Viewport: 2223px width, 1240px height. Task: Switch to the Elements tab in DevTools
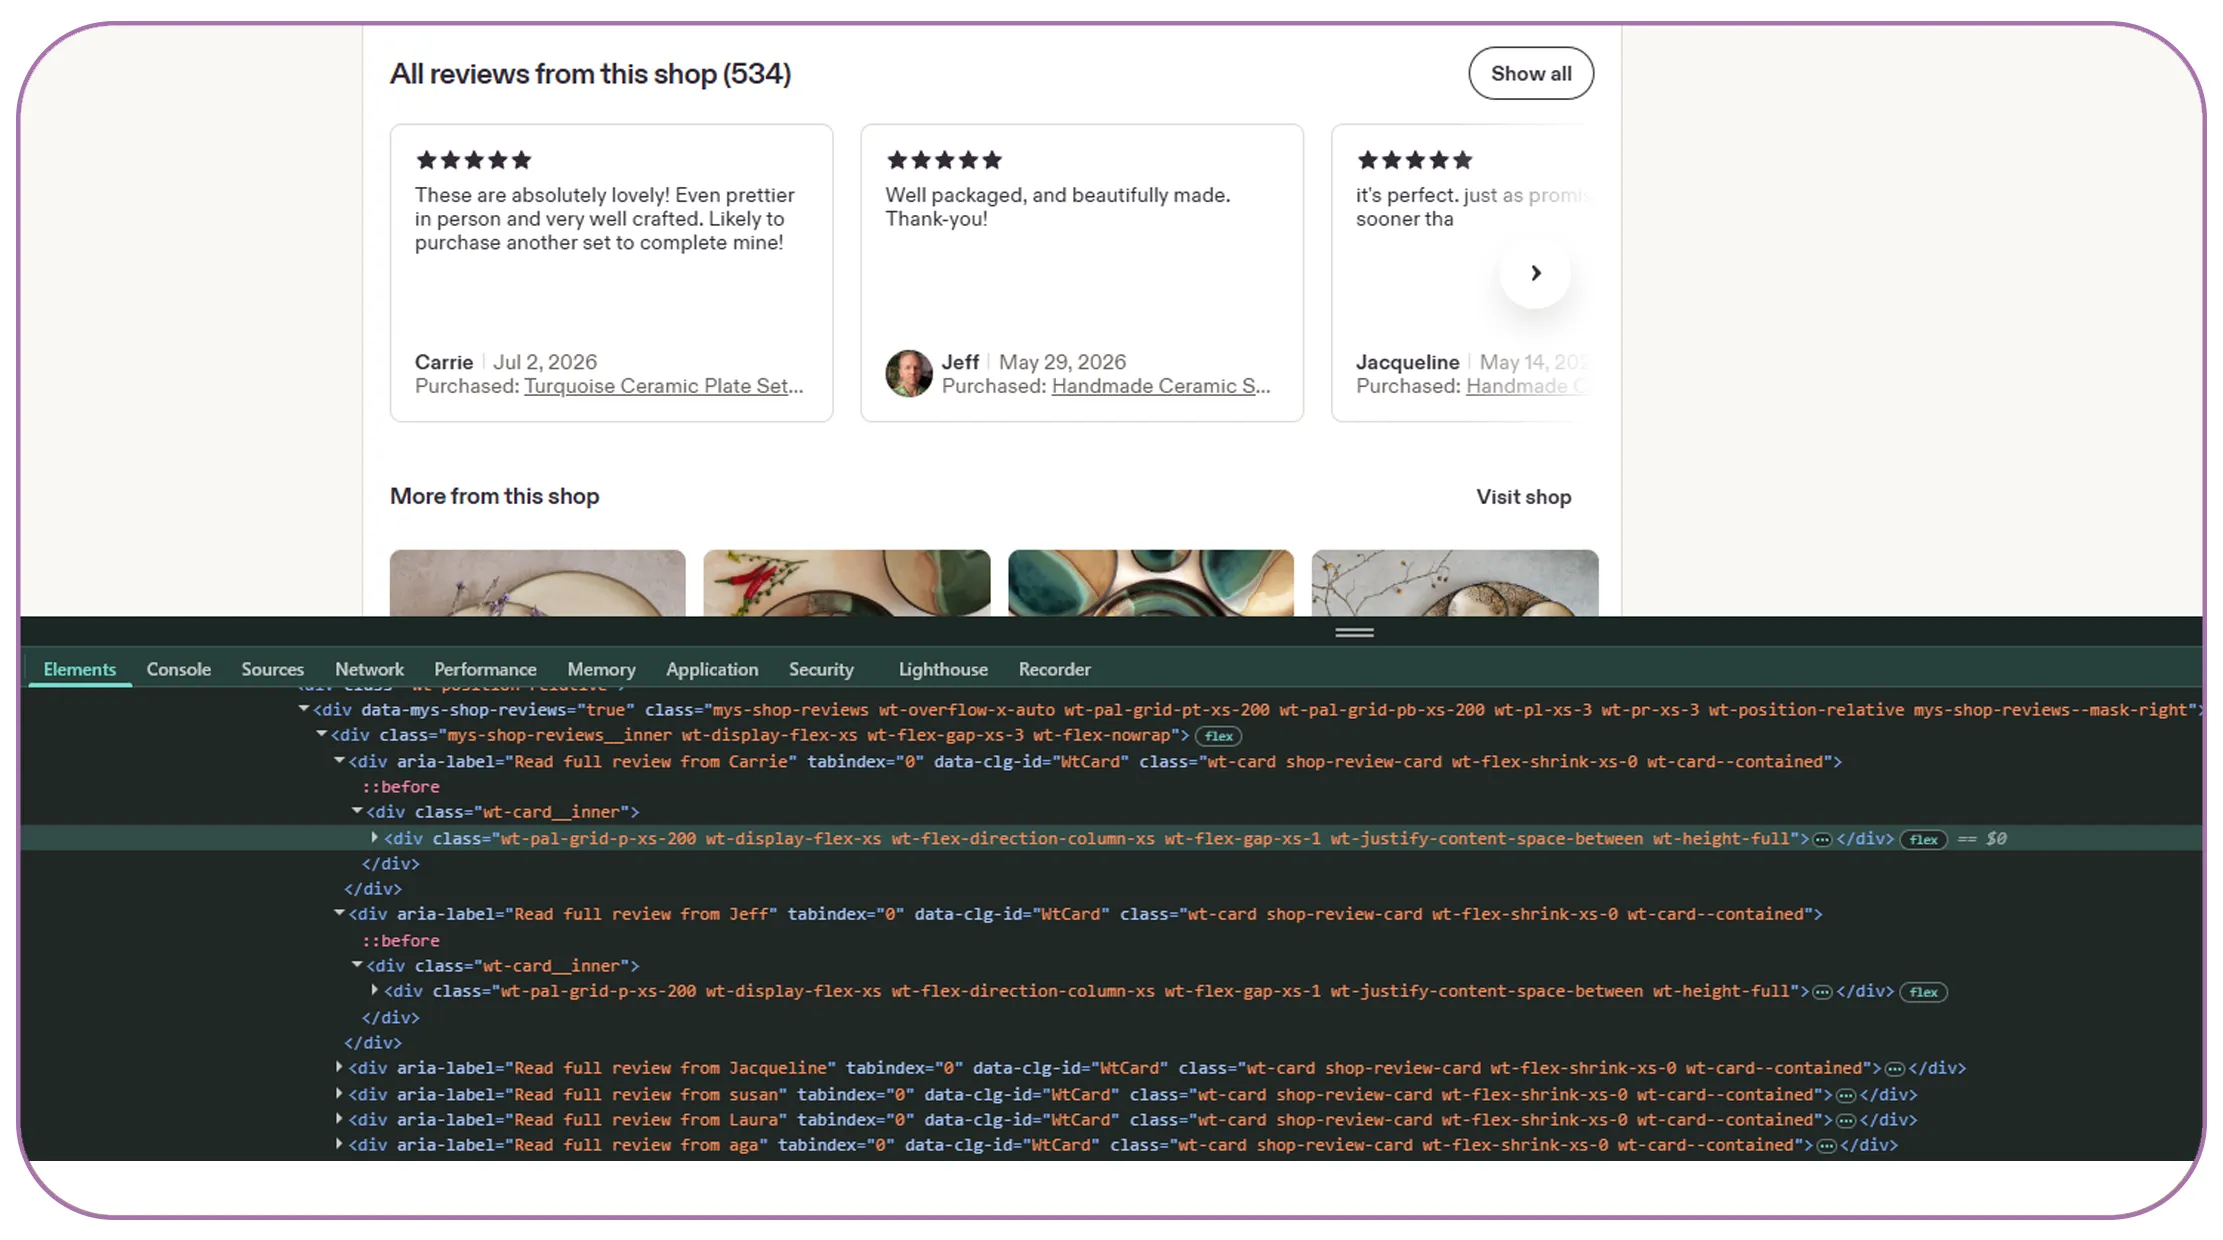[x=79, y=669]
